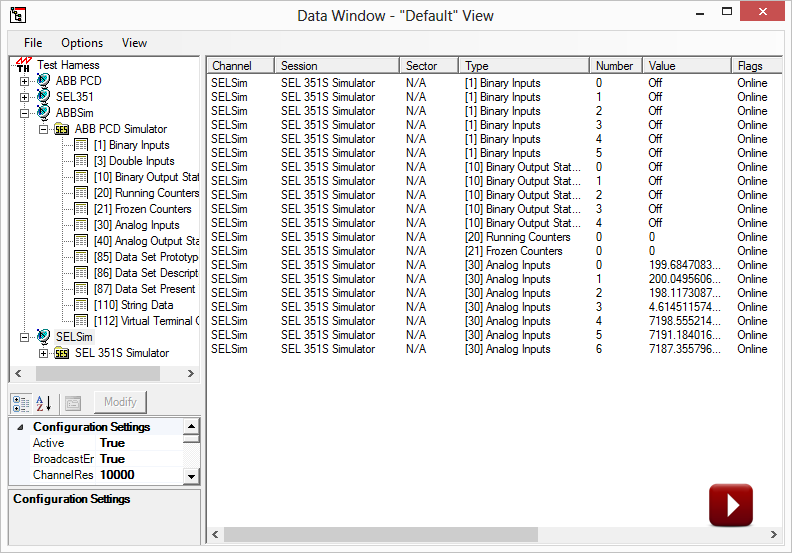This screenshot has width=792, height=553.
Task: Click the [112] Virtual Terminal table icon
Action: click(81, 321)
